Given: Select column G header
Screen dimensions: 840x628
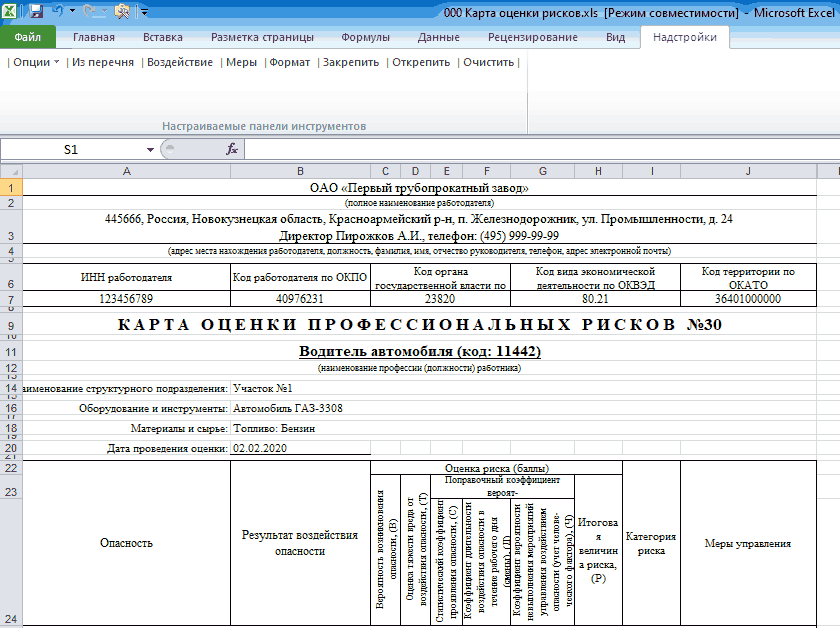Looking at the screenshot, I should pyautogui.click(x=543, y=171).
